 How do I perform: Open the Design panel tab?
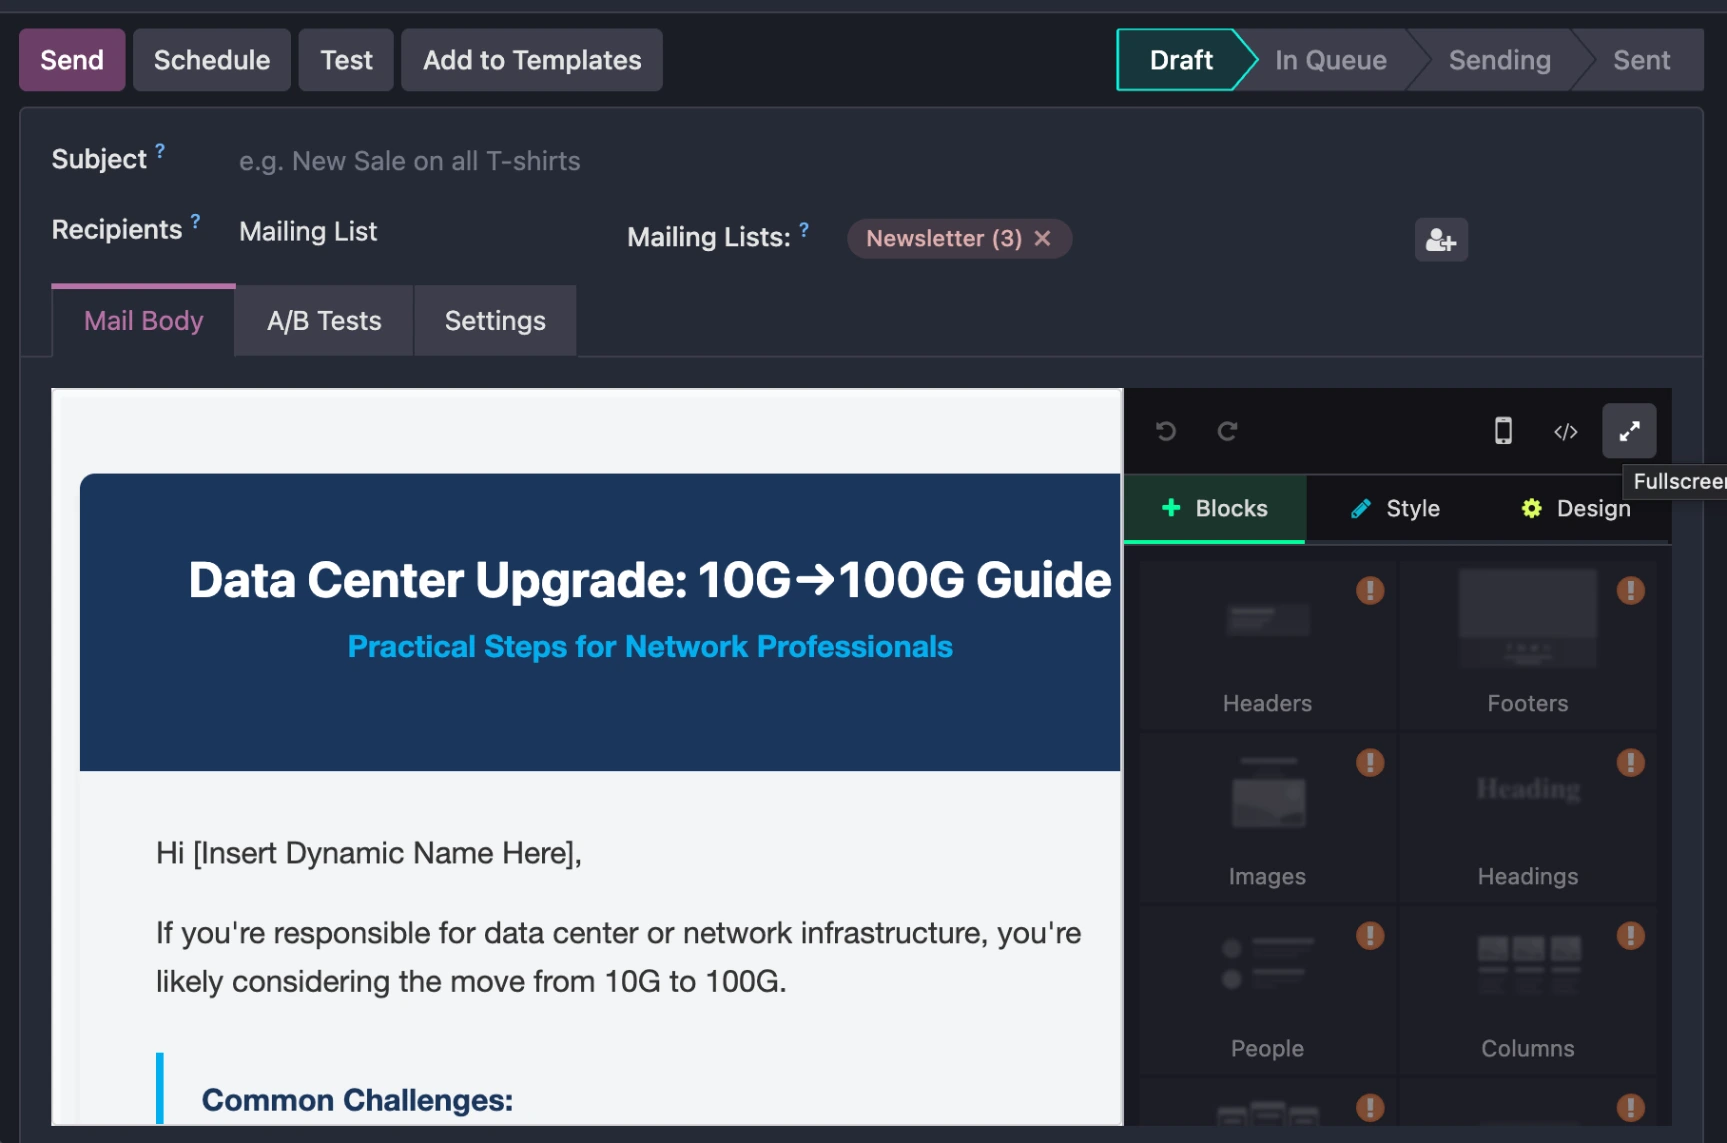pos(1576,509)
